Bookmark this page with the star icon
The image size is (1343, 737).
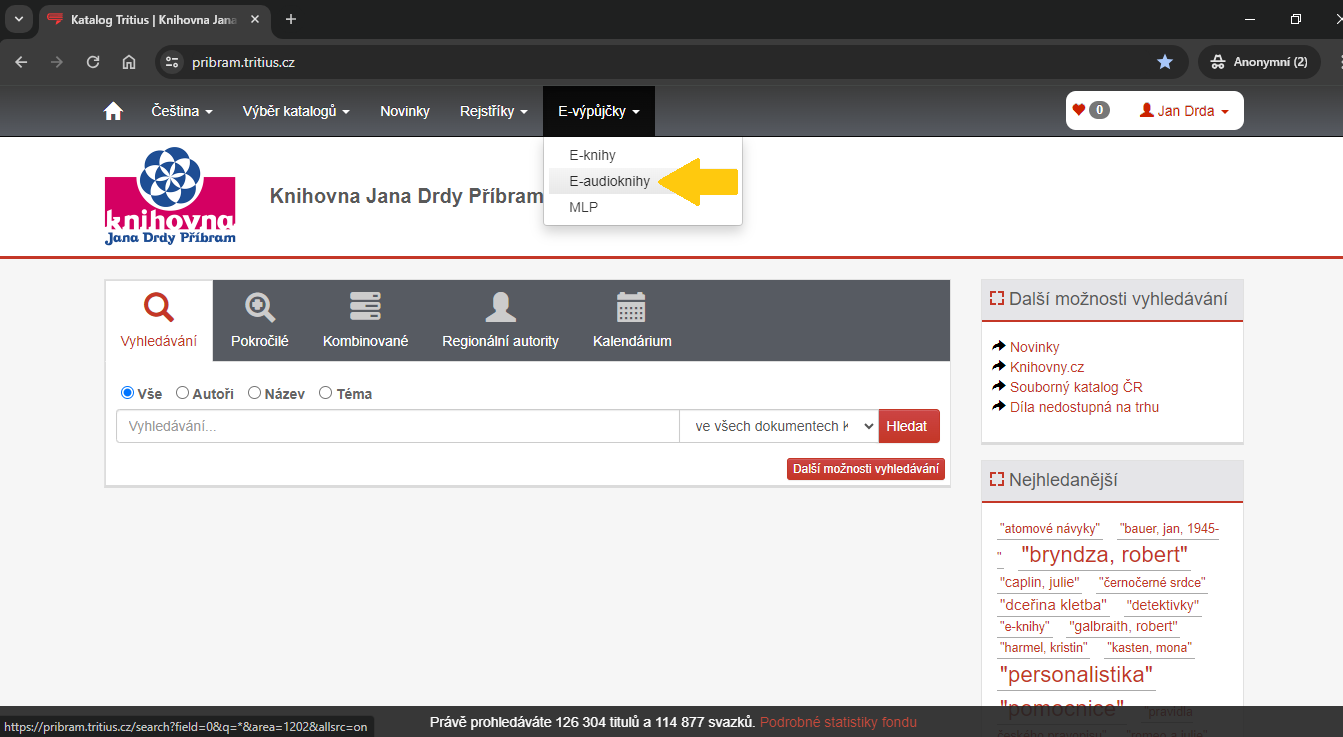[1164, 62]
